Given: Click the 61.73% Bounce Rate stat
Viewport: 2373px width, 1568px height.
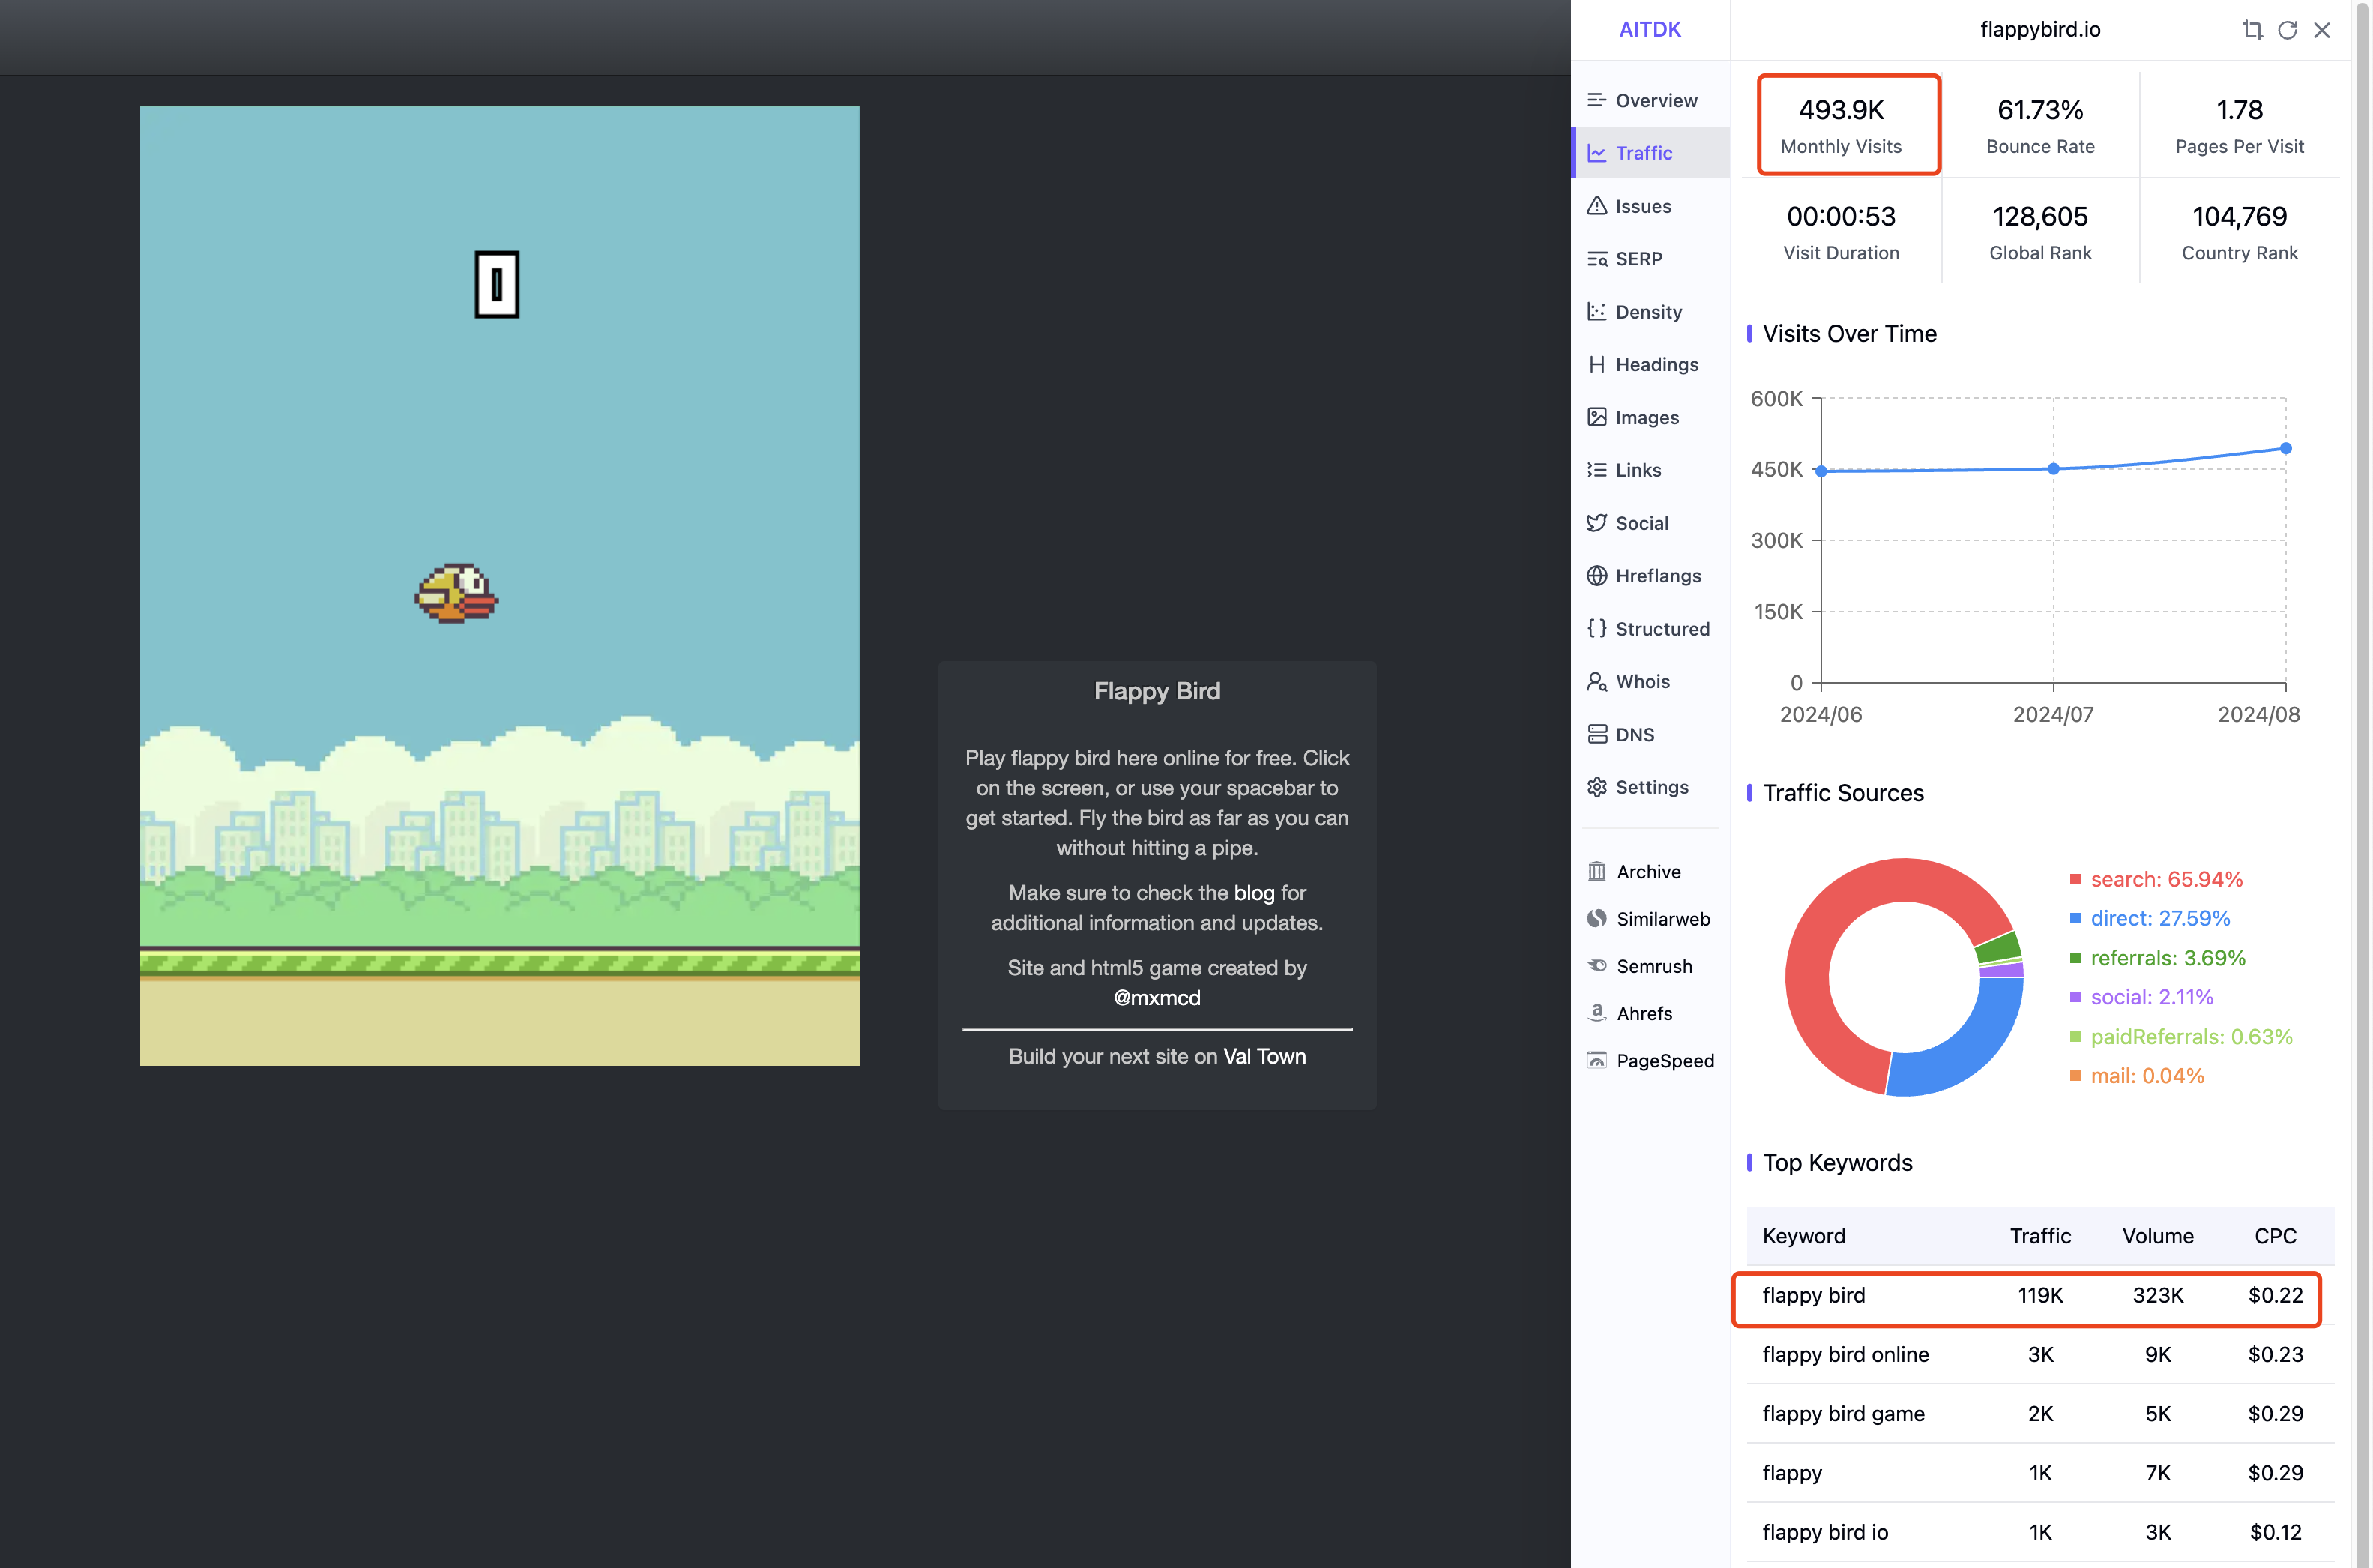Looking at the screenshot, I should [x=2040, y=125].
